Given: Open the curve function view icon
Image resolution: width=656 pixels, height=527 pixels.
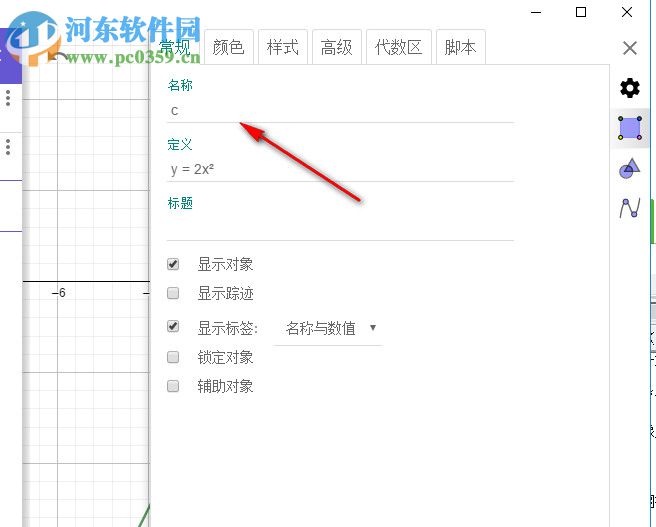Looking at the screenshot, I should click(x=630, y=207).
